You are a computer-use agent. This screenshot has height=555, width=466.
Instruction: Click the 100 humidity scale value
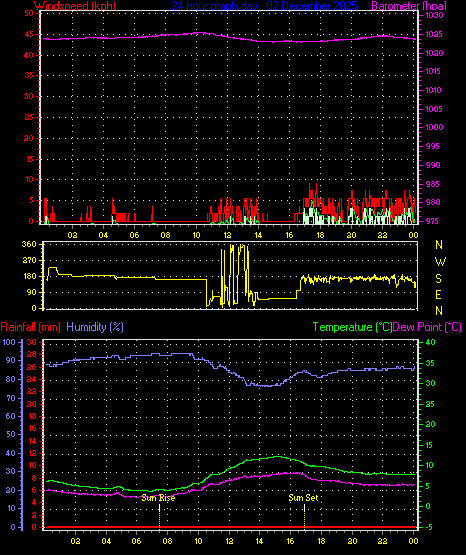click(x=9, y=342)
